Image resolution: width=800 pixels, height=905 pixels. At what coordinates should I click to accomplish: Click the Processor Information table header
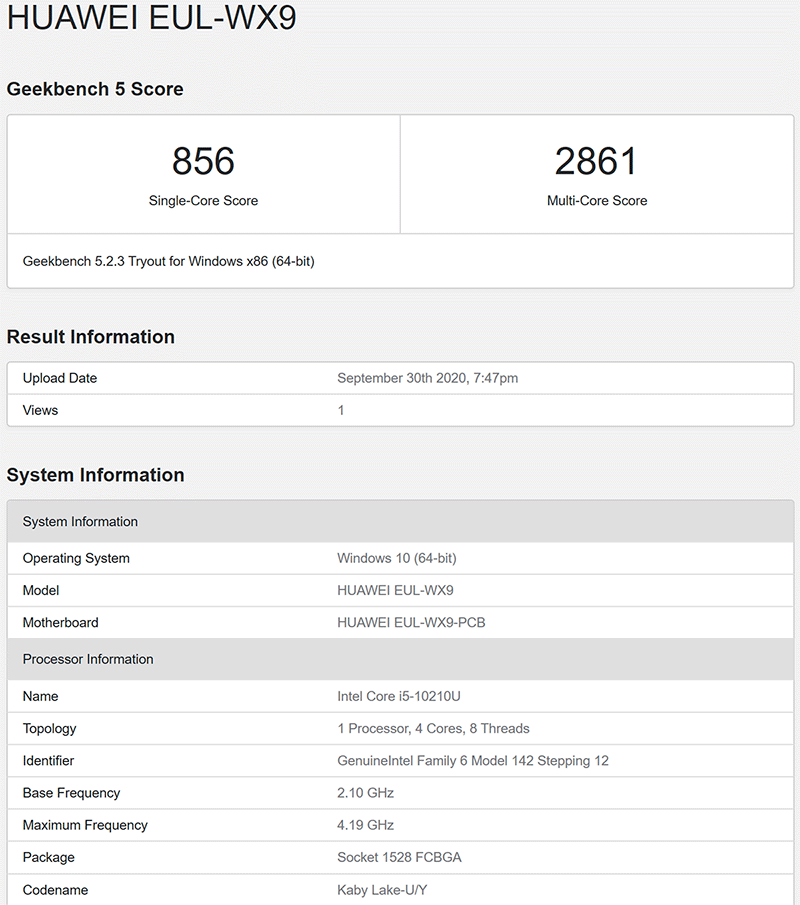click(x=401, y=659)
